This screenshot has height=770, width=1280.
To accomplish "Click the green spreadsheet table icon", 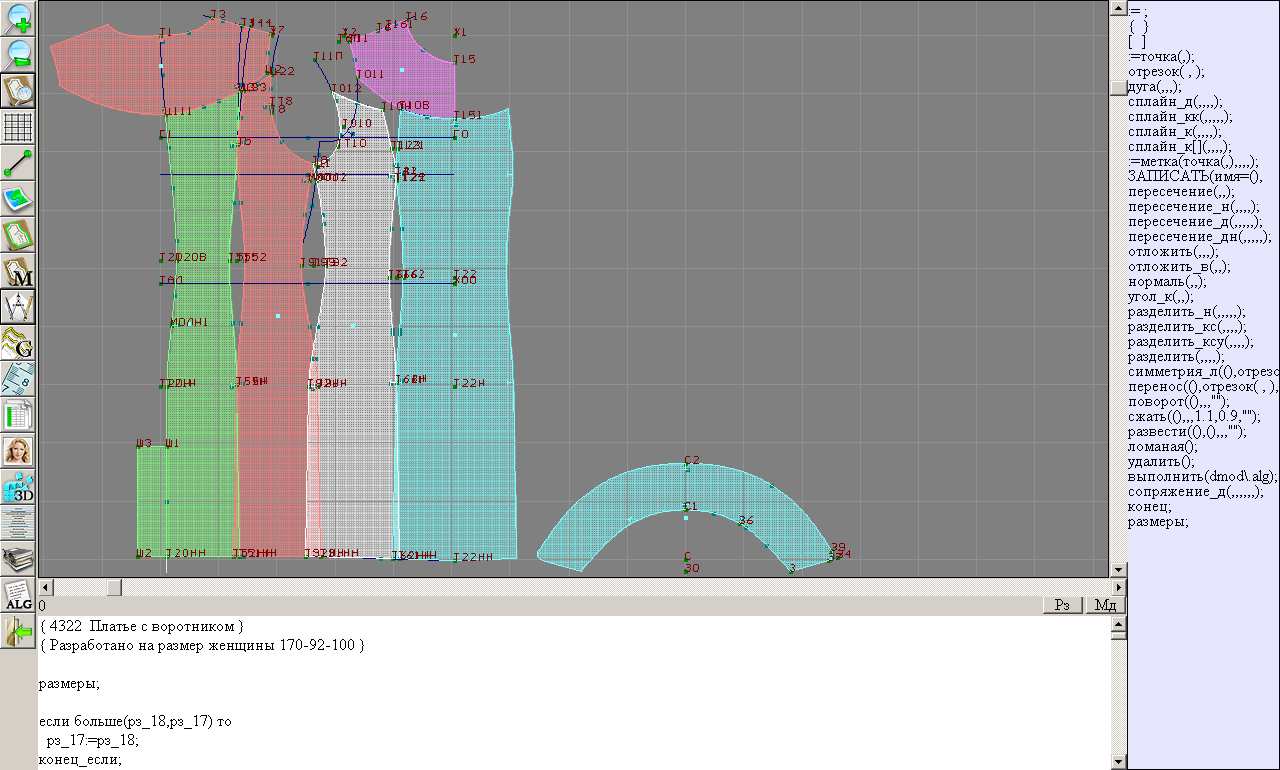I will tap(18, 414).
